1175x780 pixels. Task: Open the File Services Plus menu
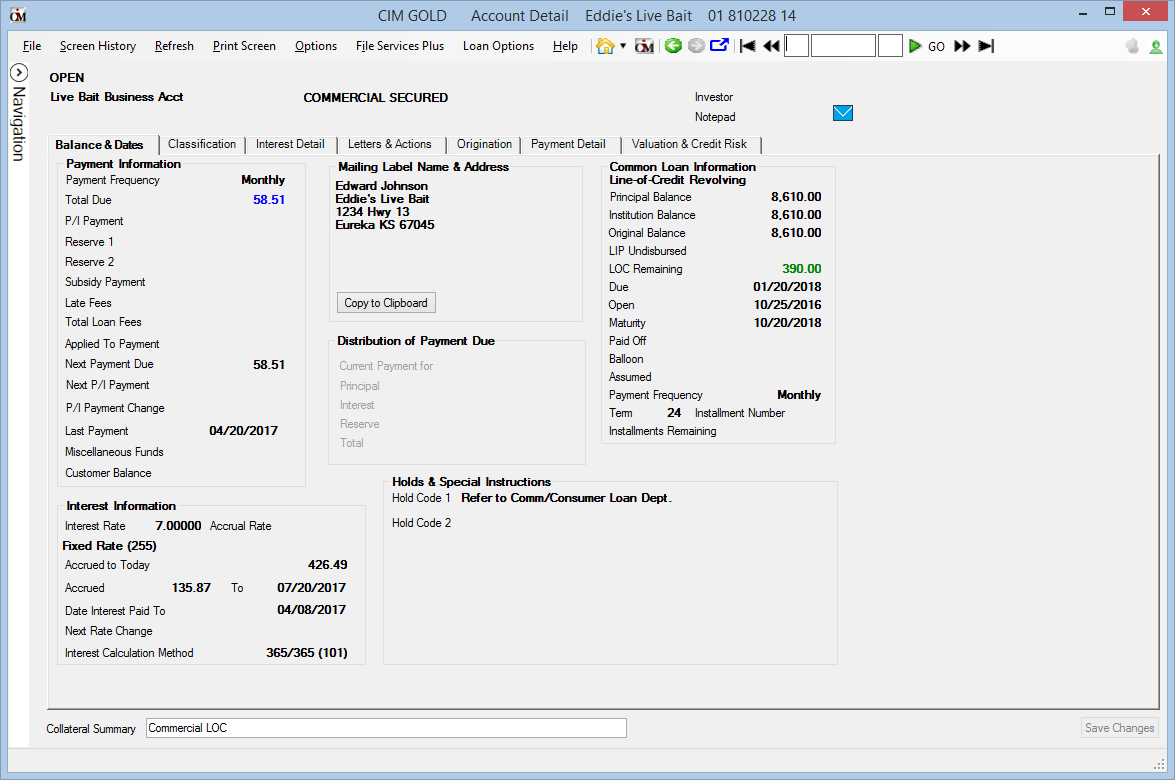pos(400,46)
